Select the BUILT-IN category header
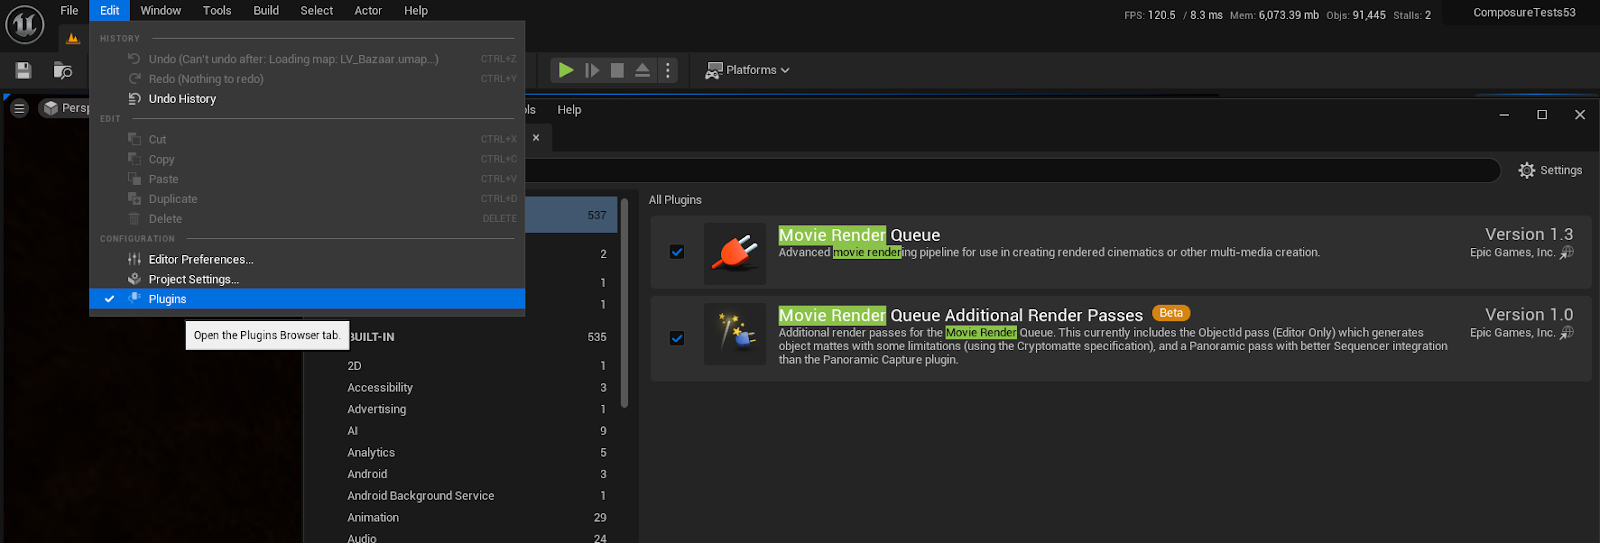This screenshot has height=543, width=1600. [x=371, y=337]
